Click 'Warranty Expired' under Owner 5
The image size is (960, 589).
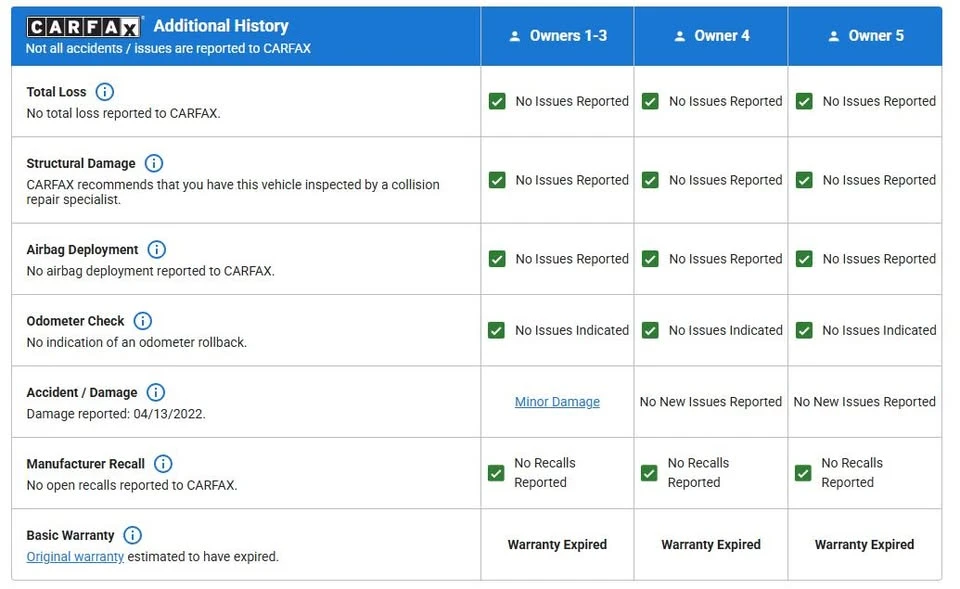pyautogui.click(x=864, y=545)
